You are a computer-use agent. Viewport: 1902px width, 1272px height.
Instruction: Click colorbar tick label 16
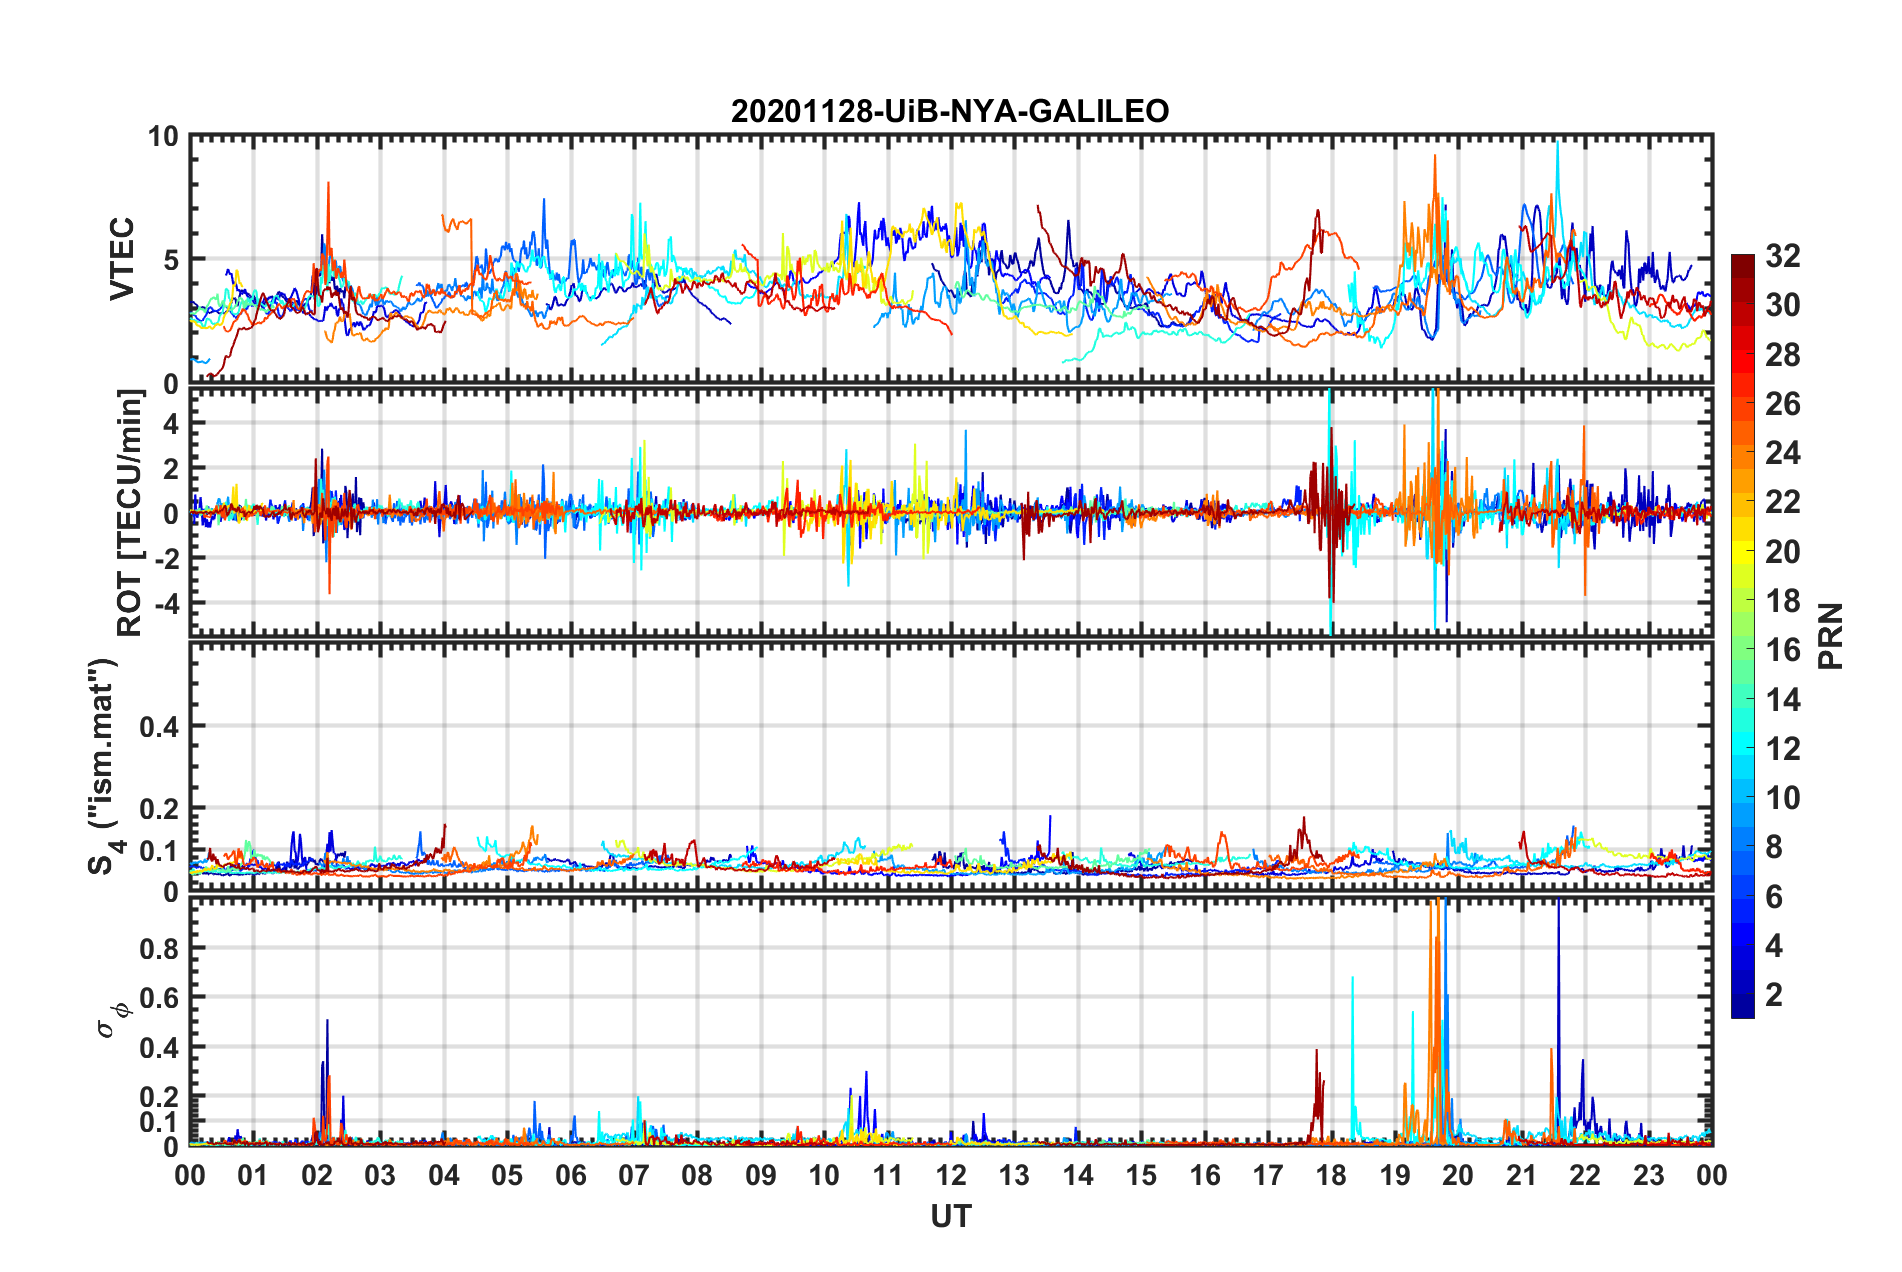click(1782, 650)
